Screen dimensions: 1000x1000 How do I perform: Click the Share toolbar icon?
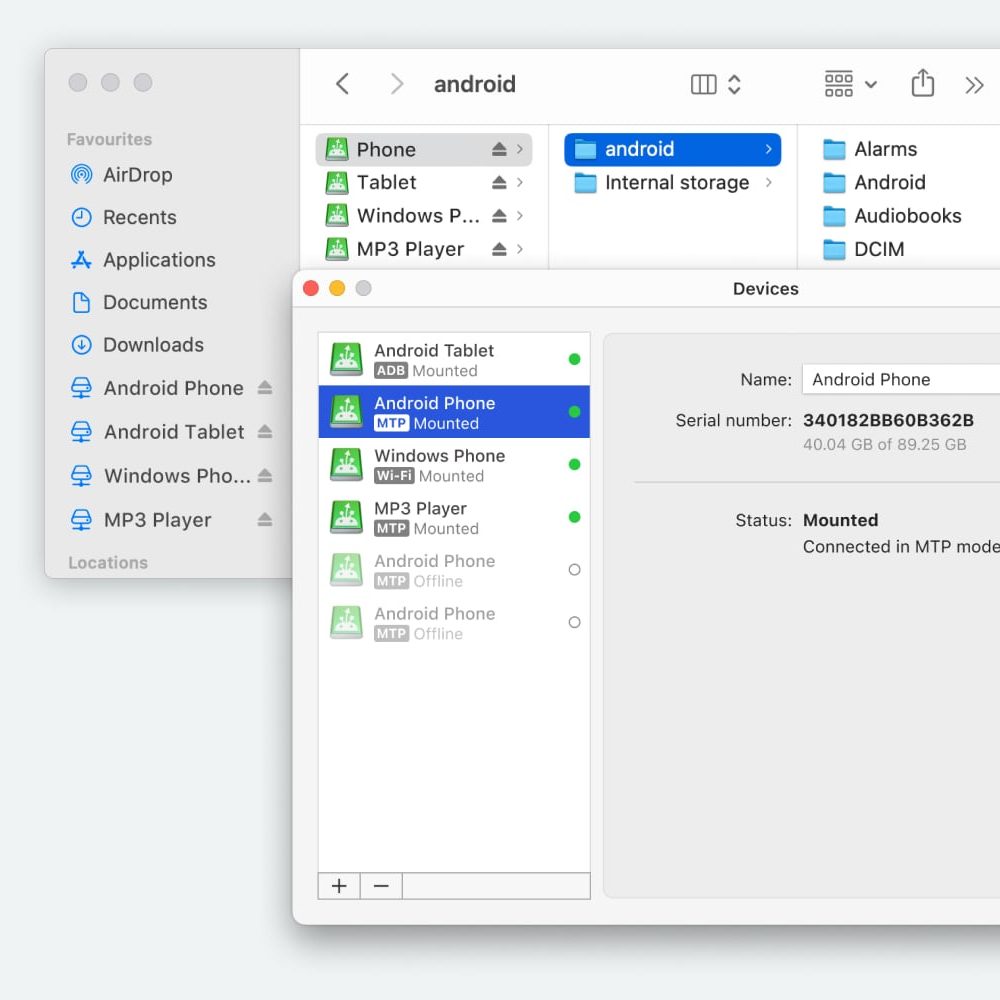[922, 84]
